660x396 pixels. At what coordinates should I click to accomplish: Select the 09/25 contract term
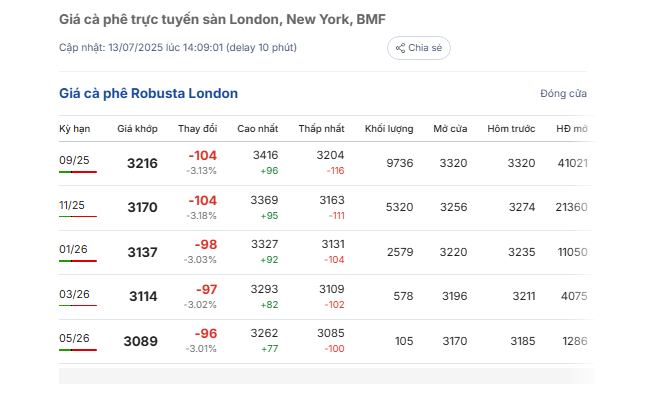[74, 160]
